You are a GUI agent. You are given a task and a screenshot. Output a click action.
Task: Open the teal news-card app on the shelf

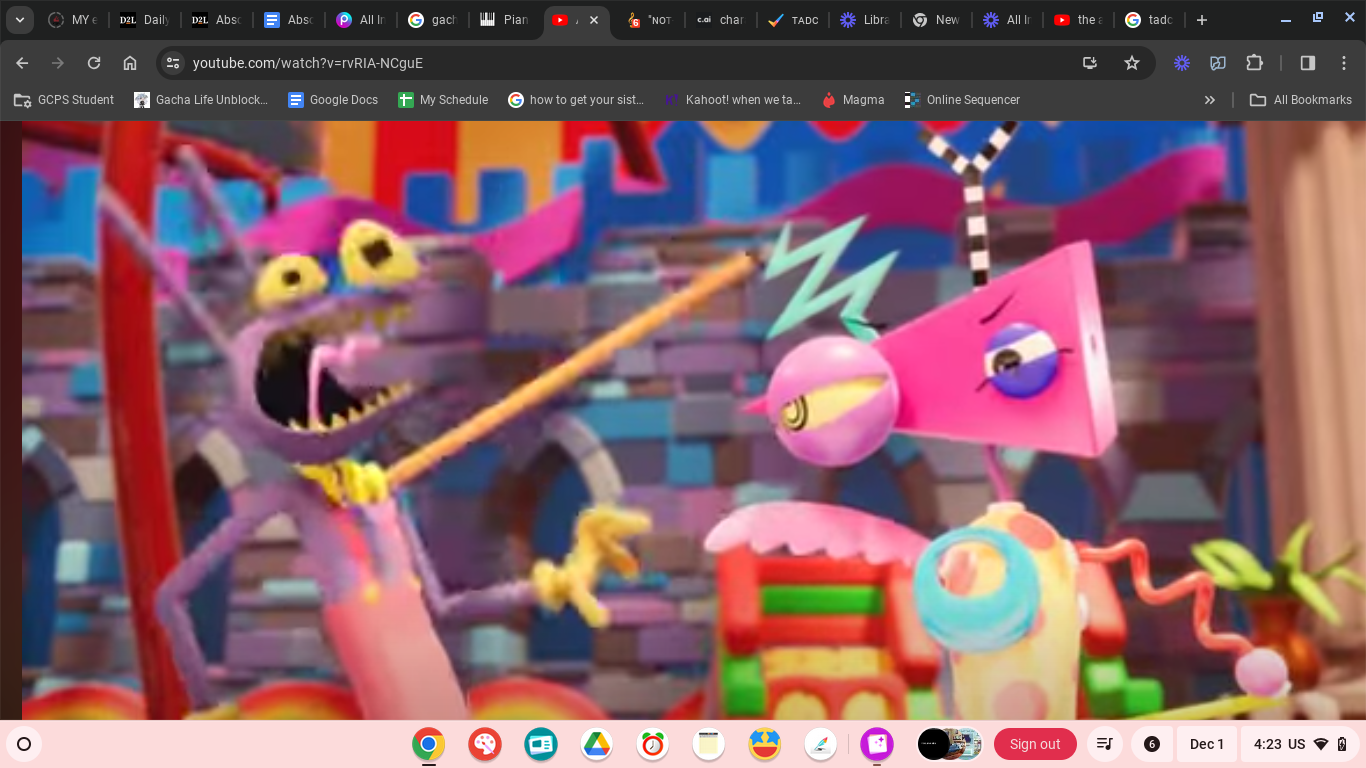pos(541,744)
